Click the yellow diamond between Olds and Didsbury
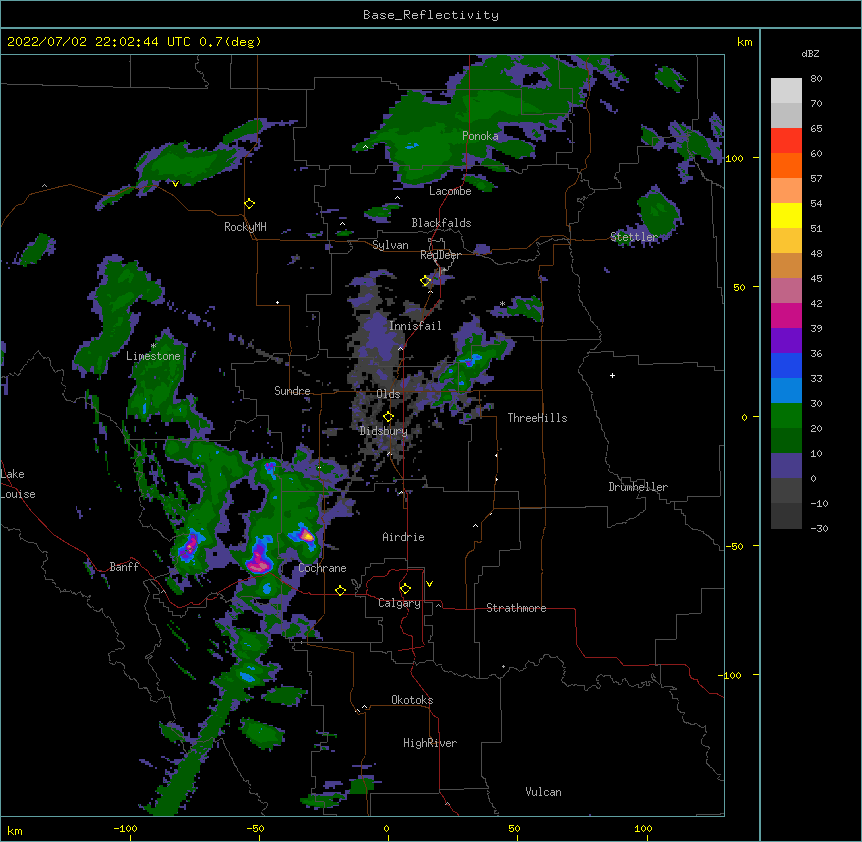Viewport: 862px width, 842px height. pos(388,417)
